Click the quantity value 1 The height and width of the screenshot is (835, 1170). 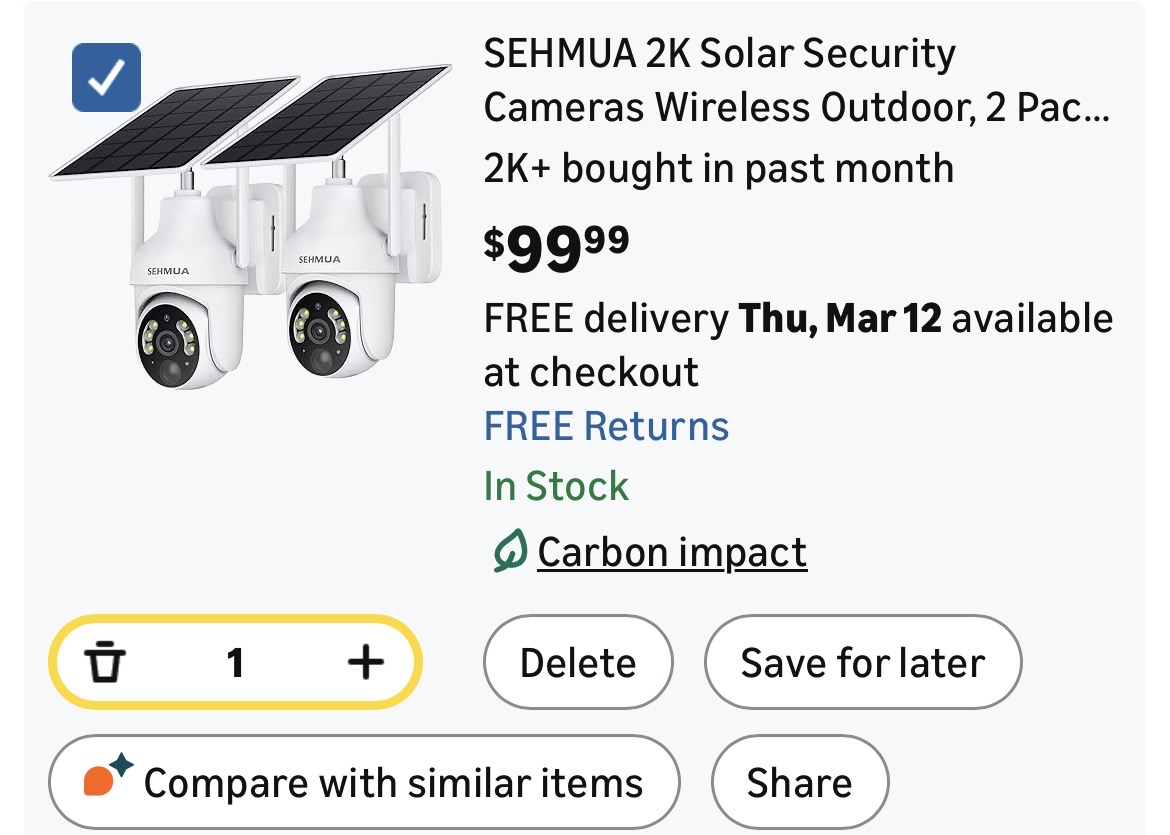[x=235, y=662]
